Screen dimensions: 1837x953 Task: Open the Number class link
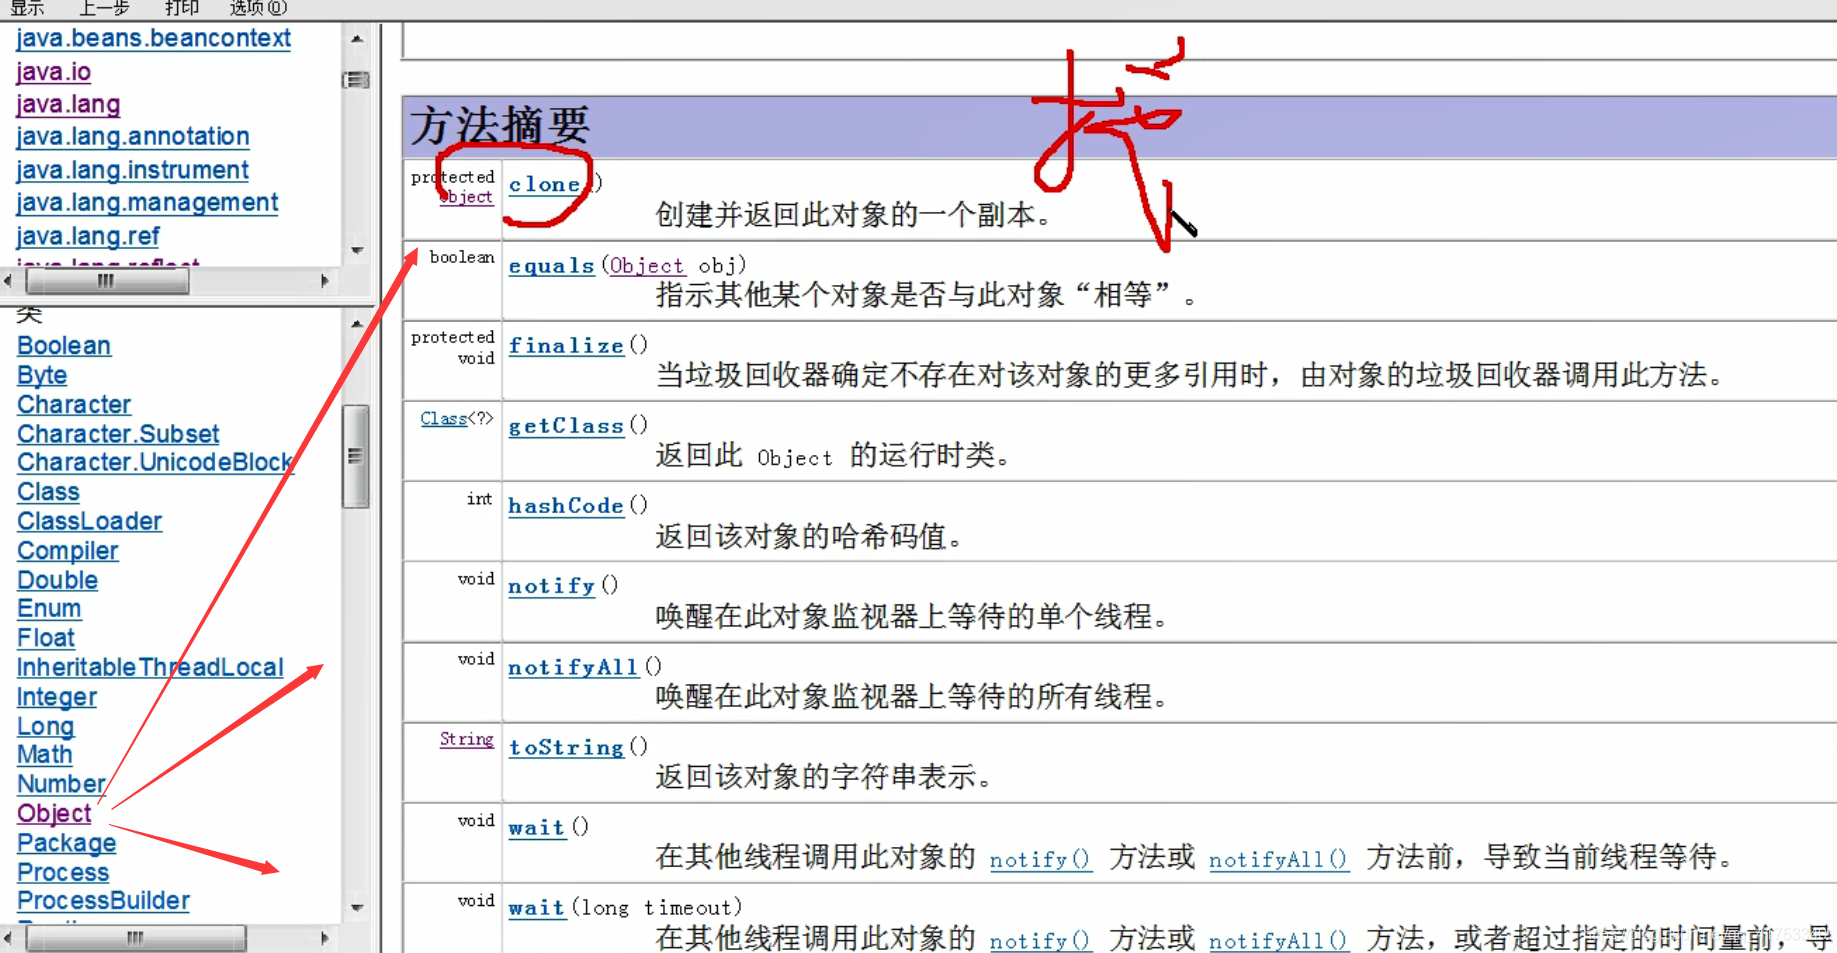(61, 785)
